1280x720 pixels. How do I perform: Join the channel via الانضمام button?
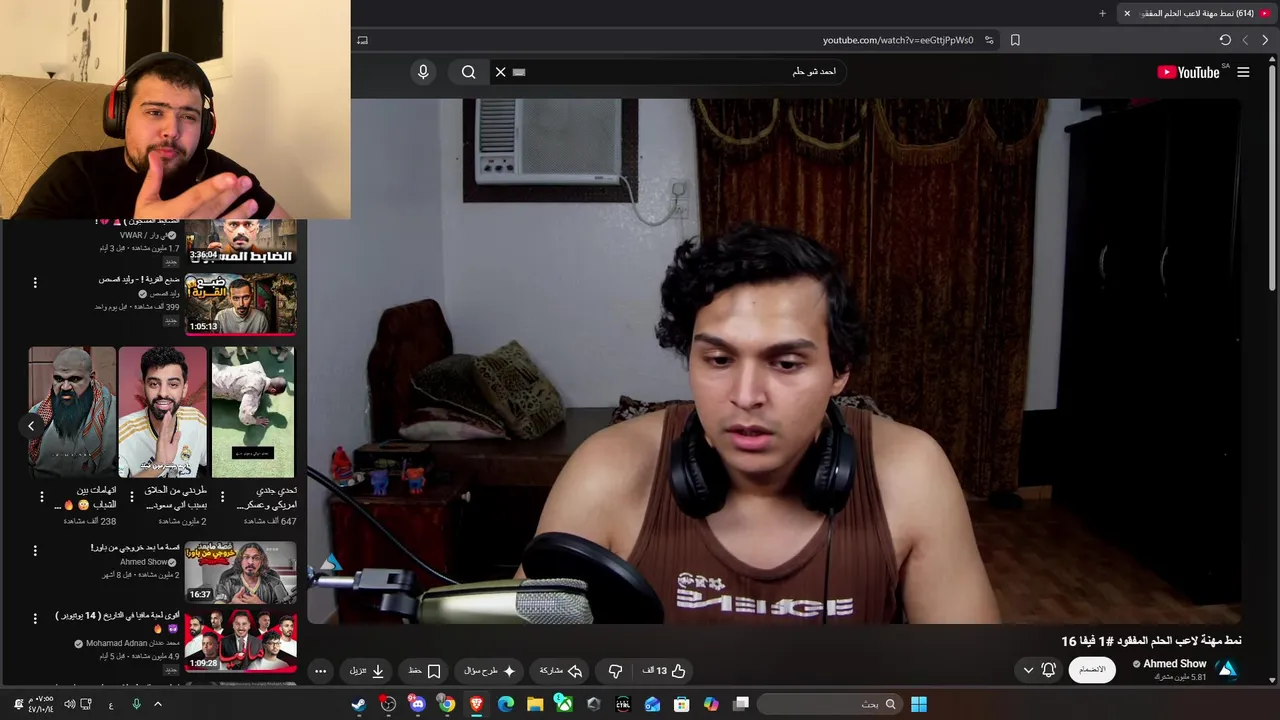[x=1092, y=670]
